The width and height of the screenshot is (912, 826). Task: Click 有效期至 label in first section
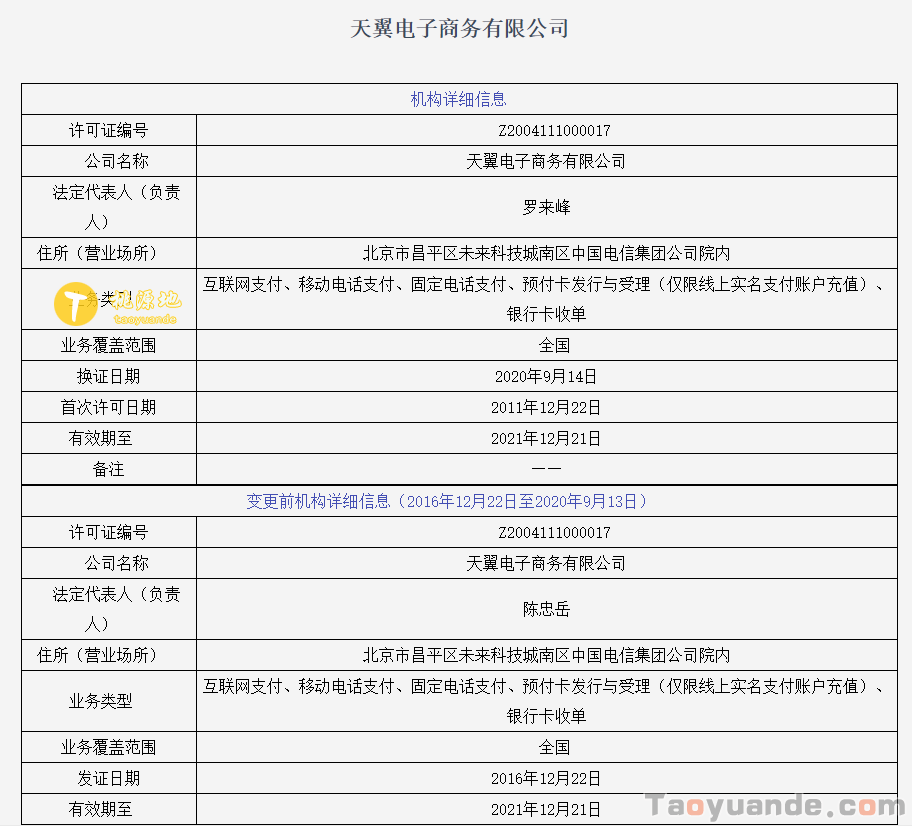[x=101, y=437]
